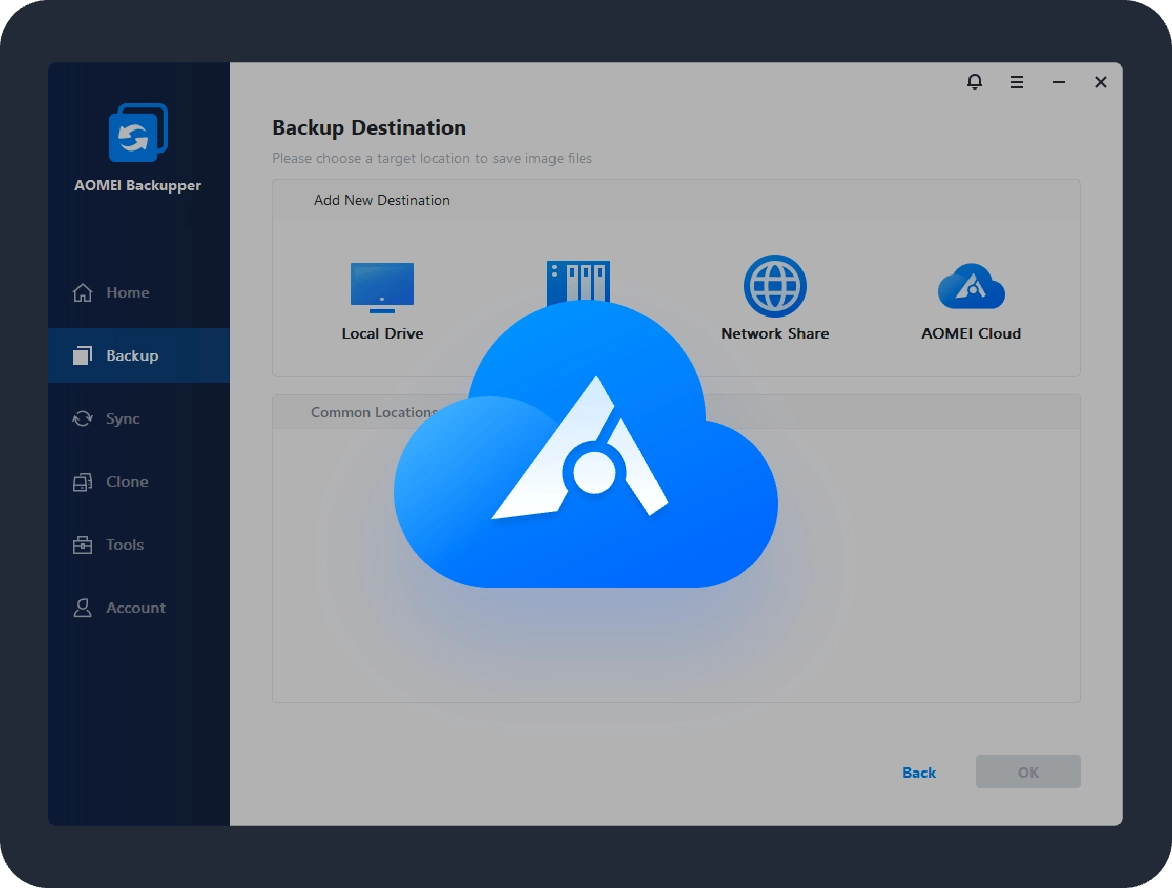Select the Network Share globe icon
1172x888 pixels.
pyautogui.click(x=775, y=286)
